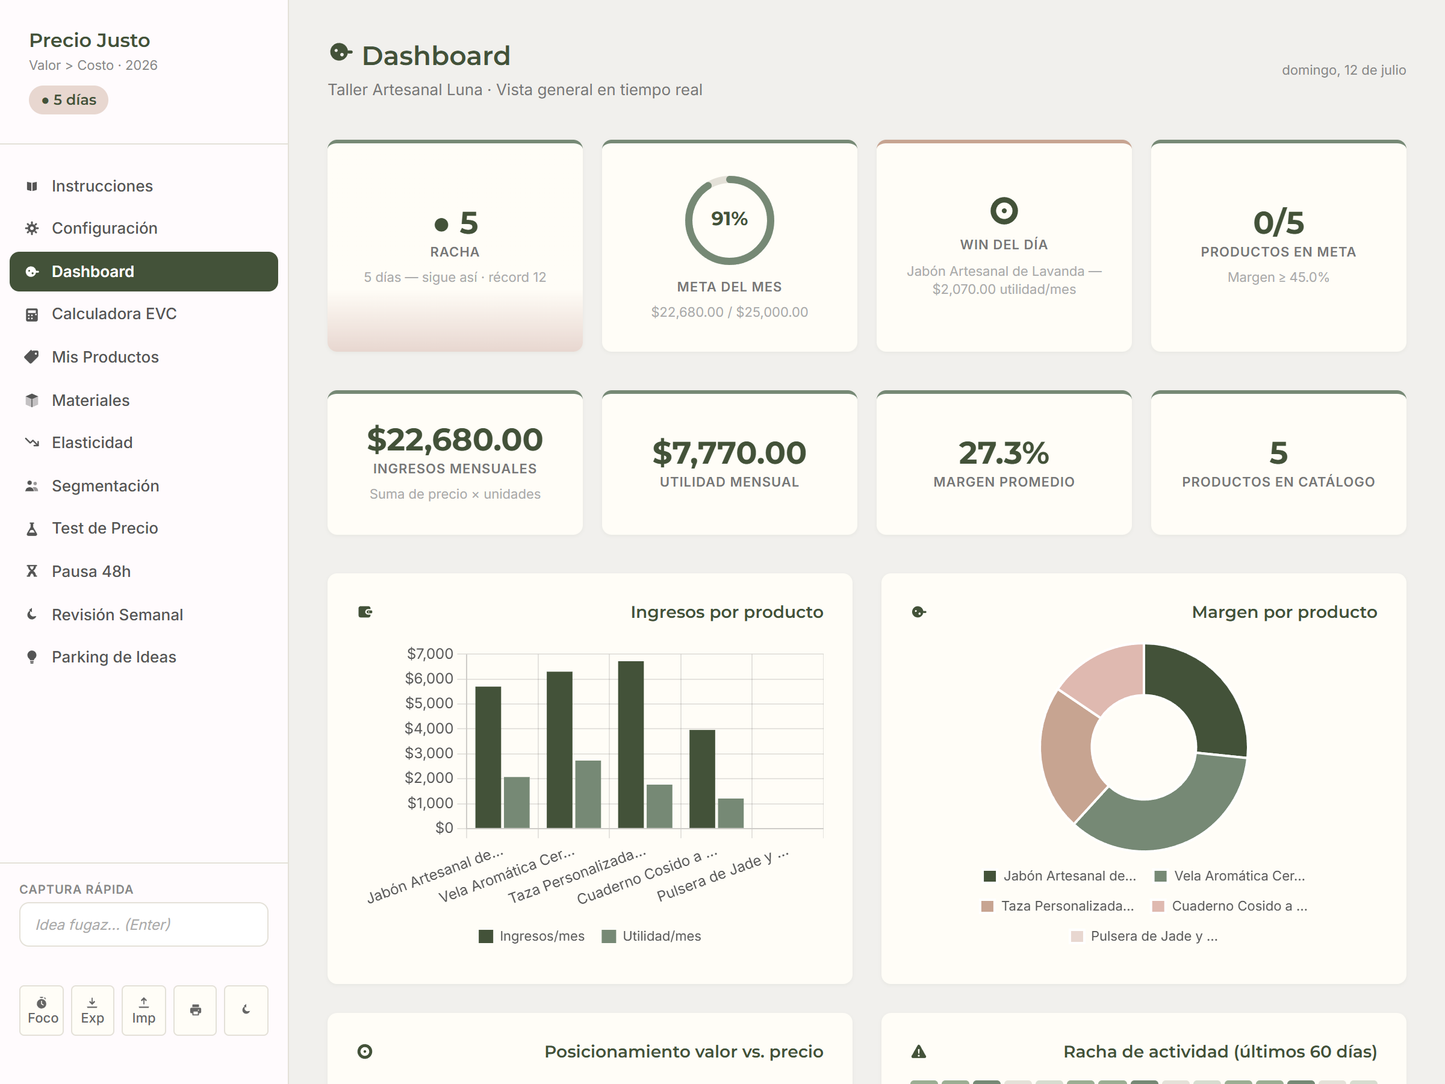Click the "$22,680.00 / $25,000.00" goal text

point(729,312)
